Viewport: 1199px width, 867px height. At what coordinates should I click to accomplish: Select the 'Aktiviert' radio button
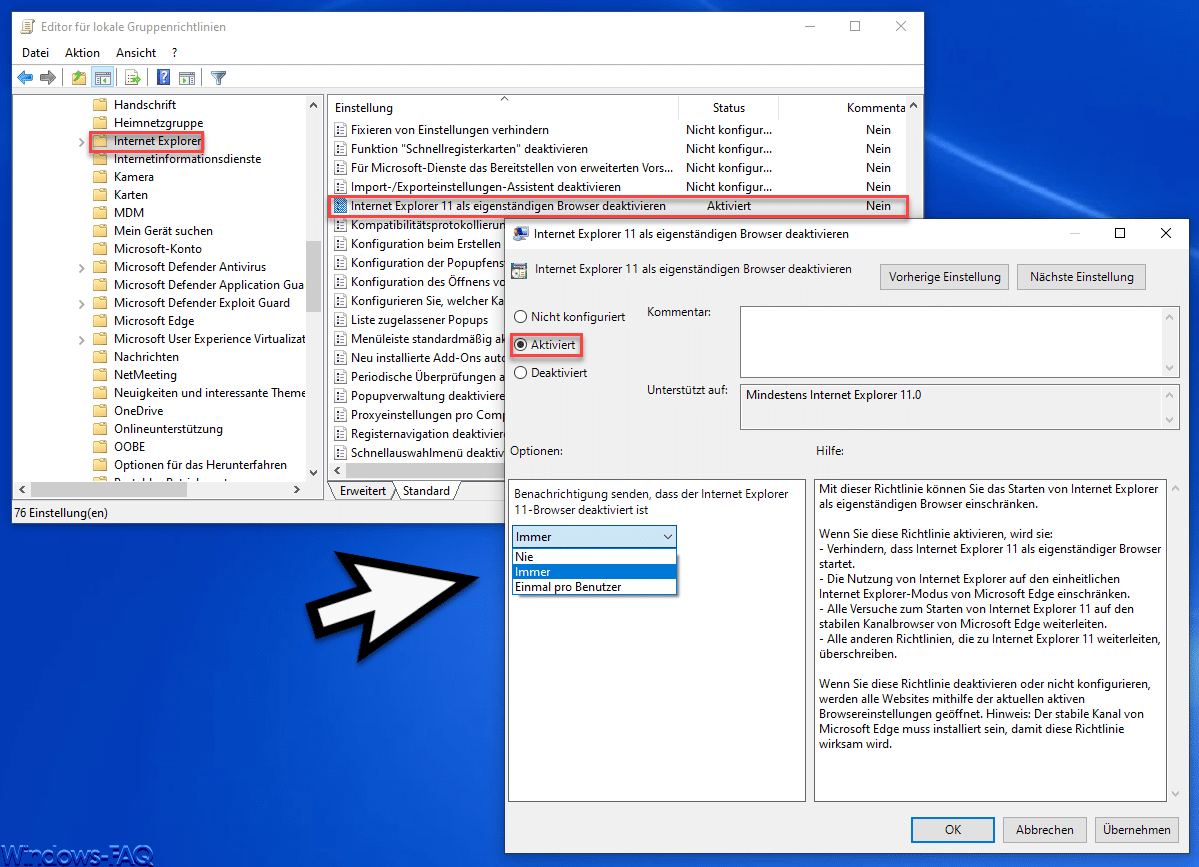pyautogui.click(x=520, y=344)
